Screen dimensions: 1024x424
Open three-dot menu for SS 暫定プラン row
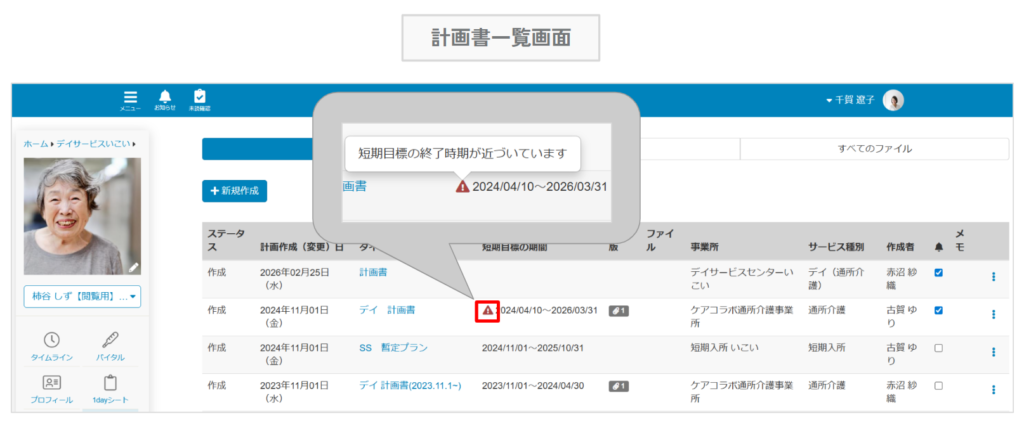(993, 352)
